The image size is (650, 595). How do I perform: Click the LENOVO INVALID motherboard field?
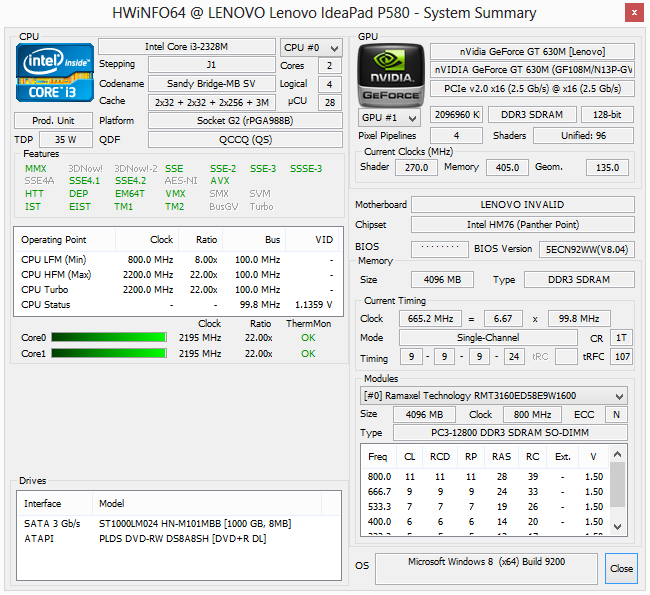click(x=522, y=205)
